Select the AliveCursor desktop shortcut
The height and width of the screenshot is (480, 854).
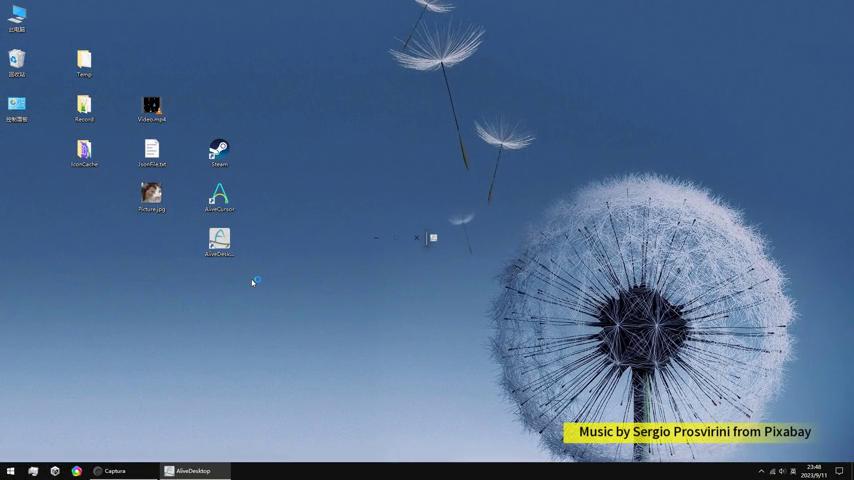click(219, 195)
